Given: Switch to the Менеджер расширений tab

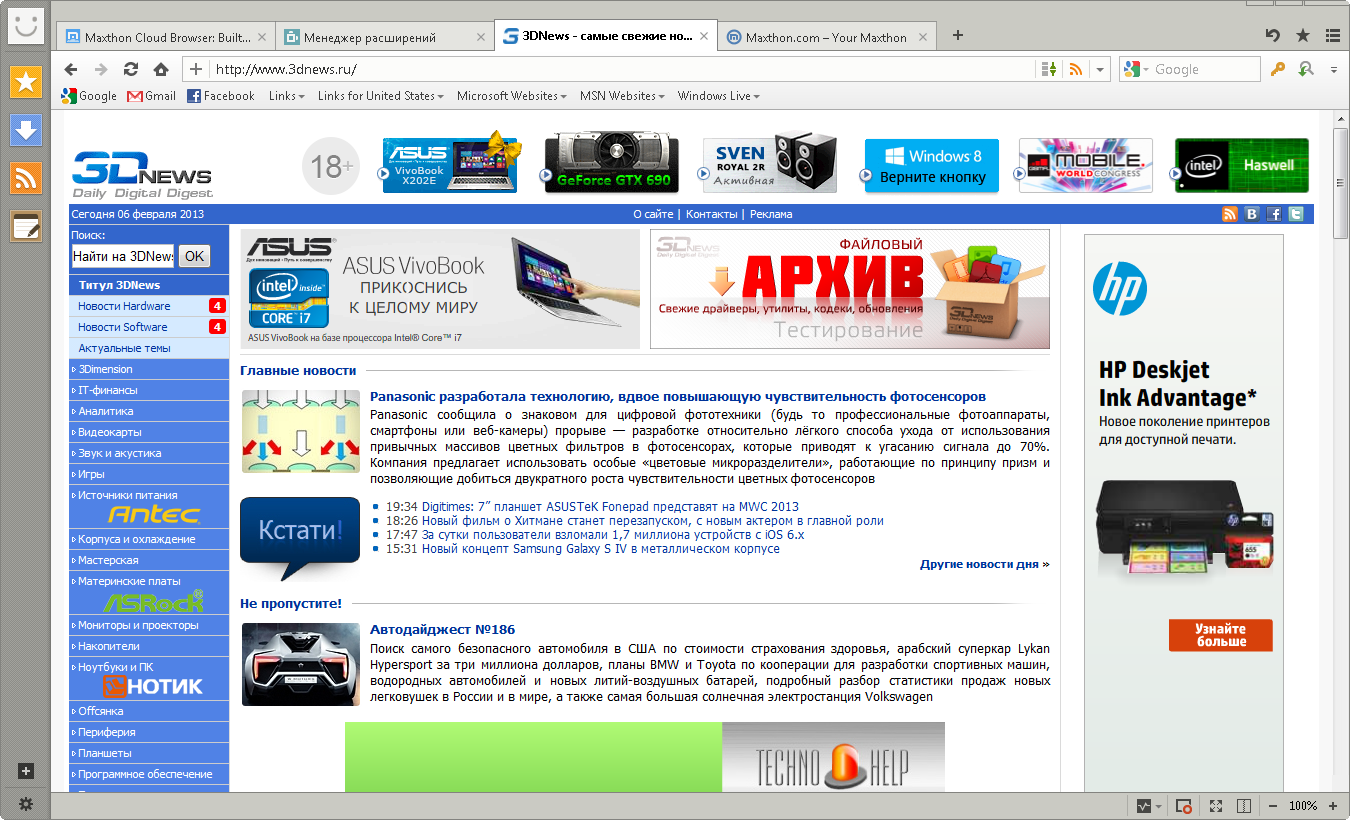Looking at the screenshot, I should [384, 37].
